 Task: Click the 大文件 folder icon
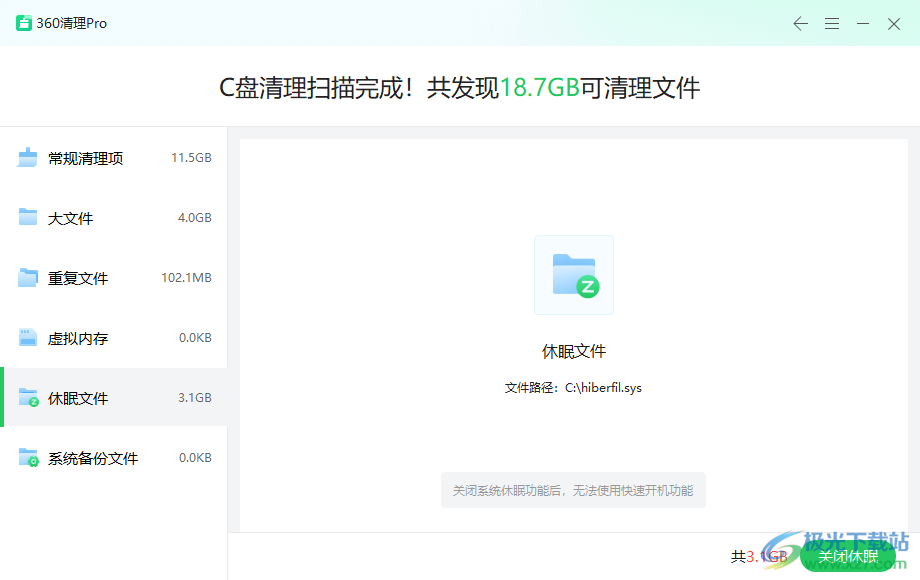click(27, 218)
